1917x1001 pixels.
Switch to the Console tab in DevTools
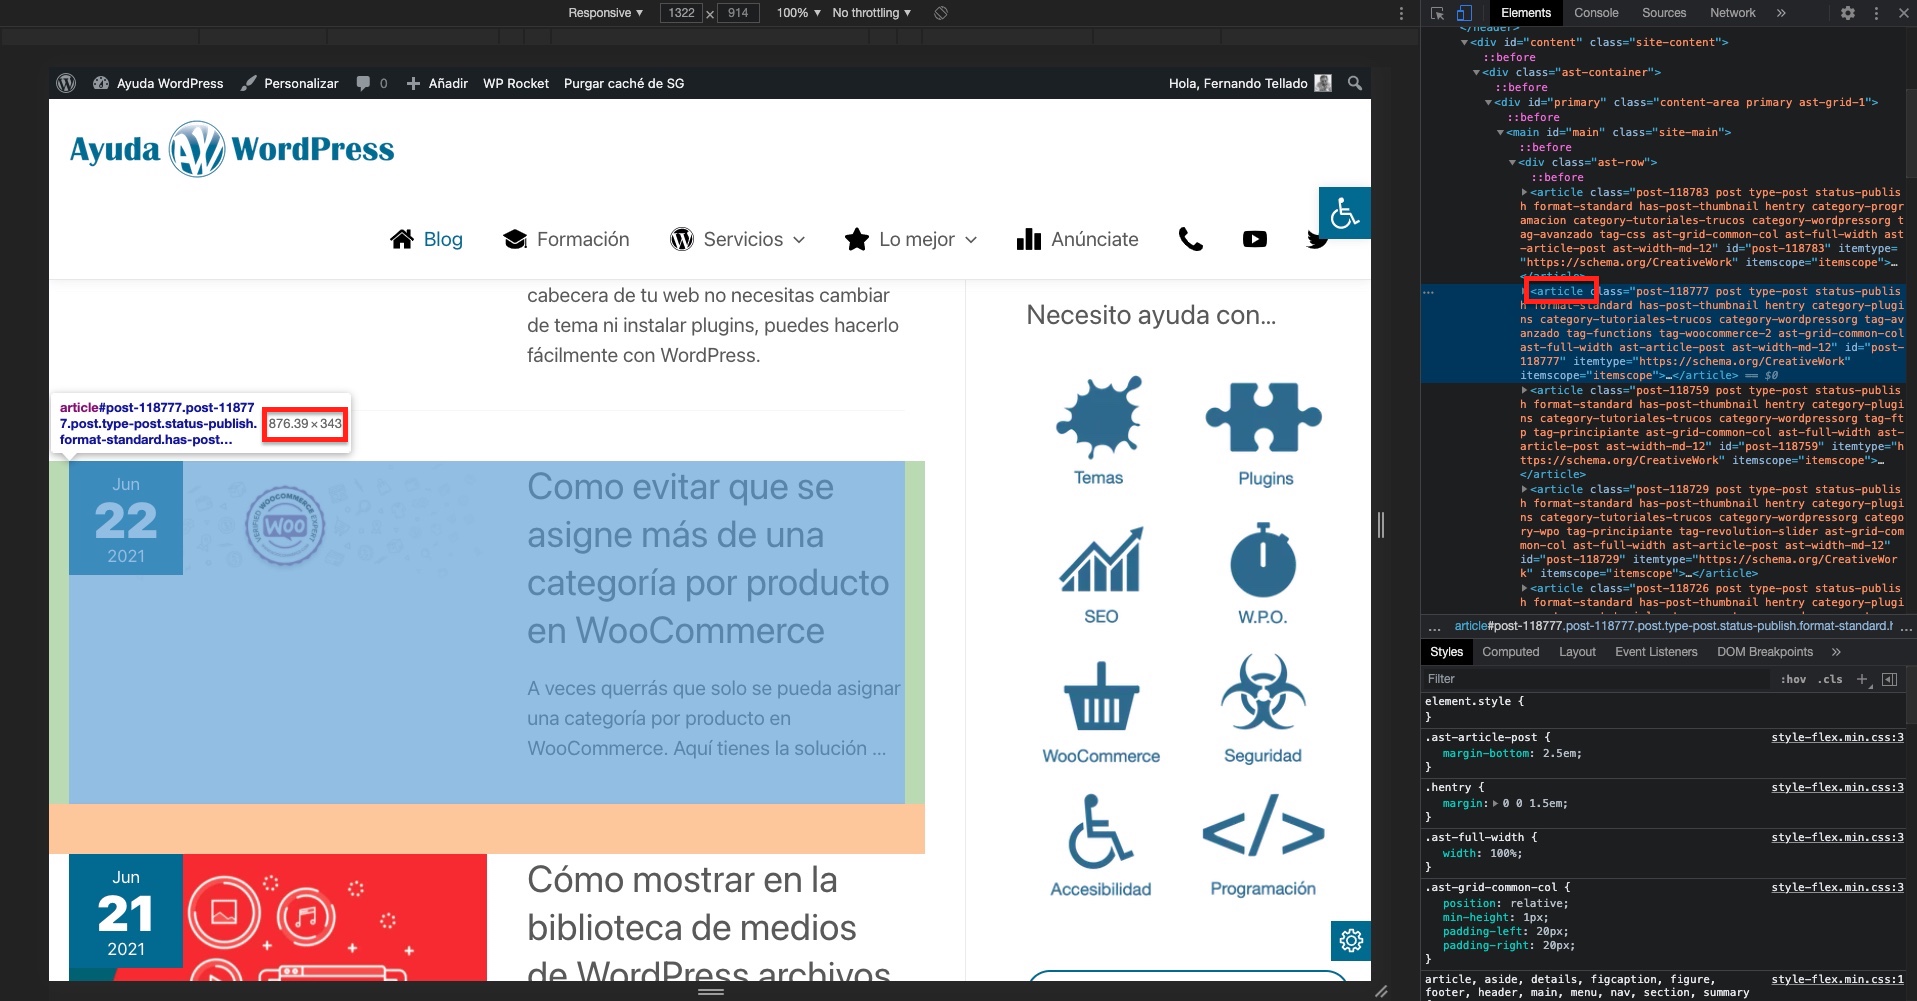tap(1596, 13)
